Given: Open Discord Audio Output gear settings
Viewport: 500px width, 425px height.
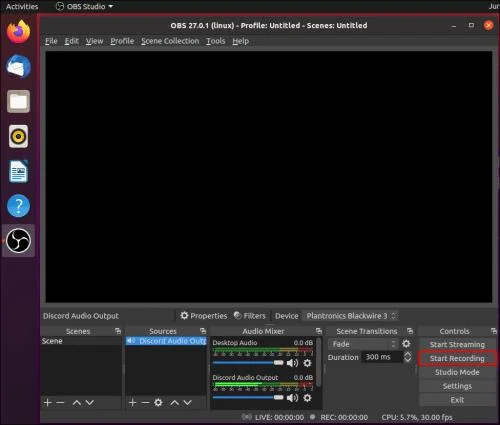Looking at the screenshot, I should coord(307,398).
